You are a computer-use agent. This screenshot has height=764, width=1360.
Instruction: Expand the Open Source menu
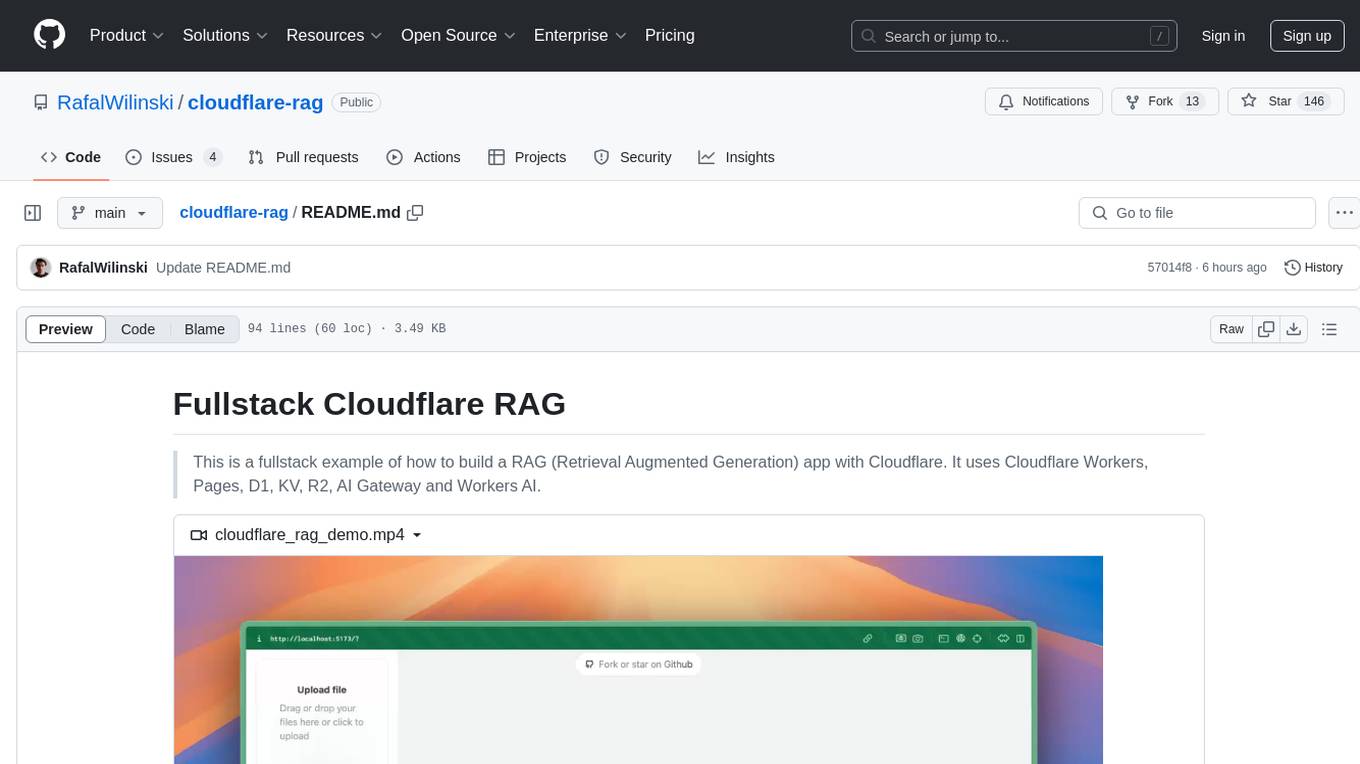pyautogui.click(x=458, y=35)
